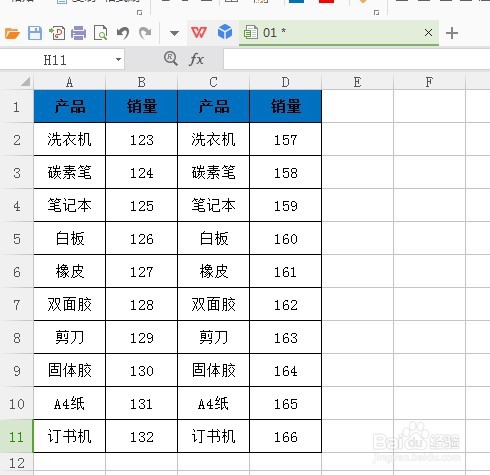Select cell A10 A4纸
Screen dimensions: 490x475
click(x=69, y=403)
